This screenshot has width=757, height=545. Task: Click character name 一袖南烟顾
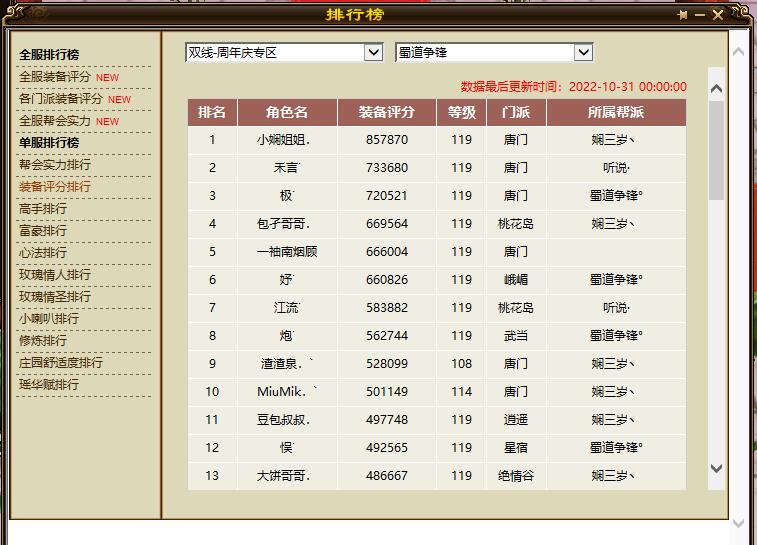(287, 252)
